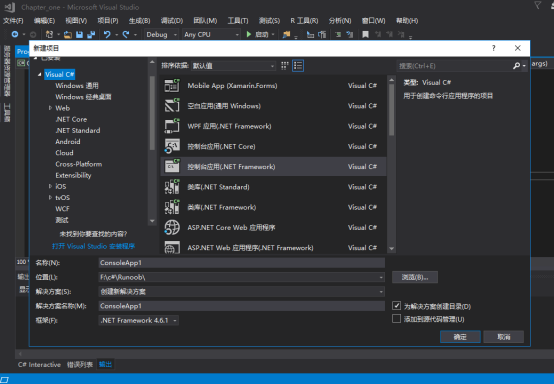Click the solution name input field
This screenshot has width=554, height=384.
tap(242, 306)
